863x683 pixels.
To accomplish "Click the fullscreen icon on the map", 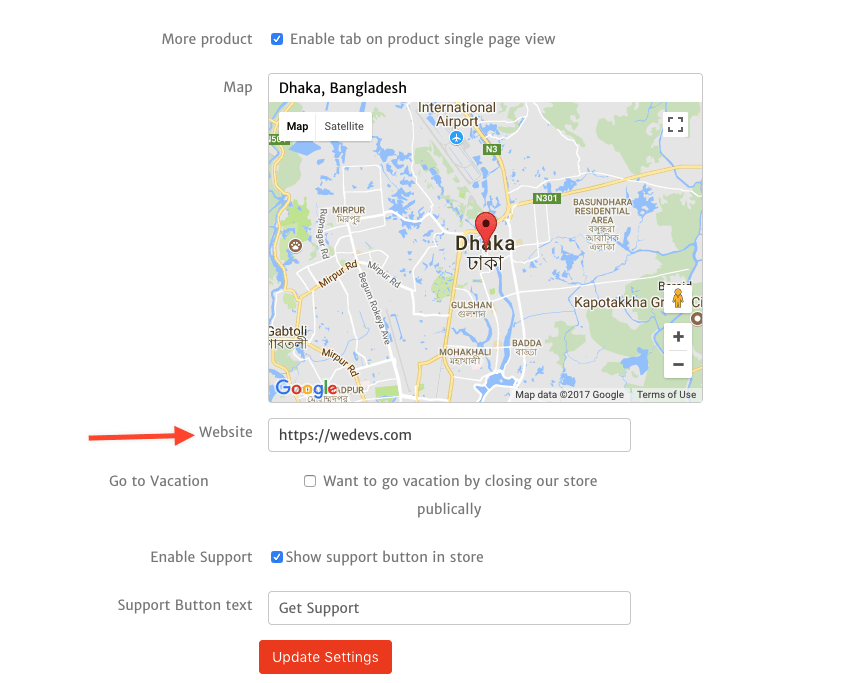I will 675,124.
